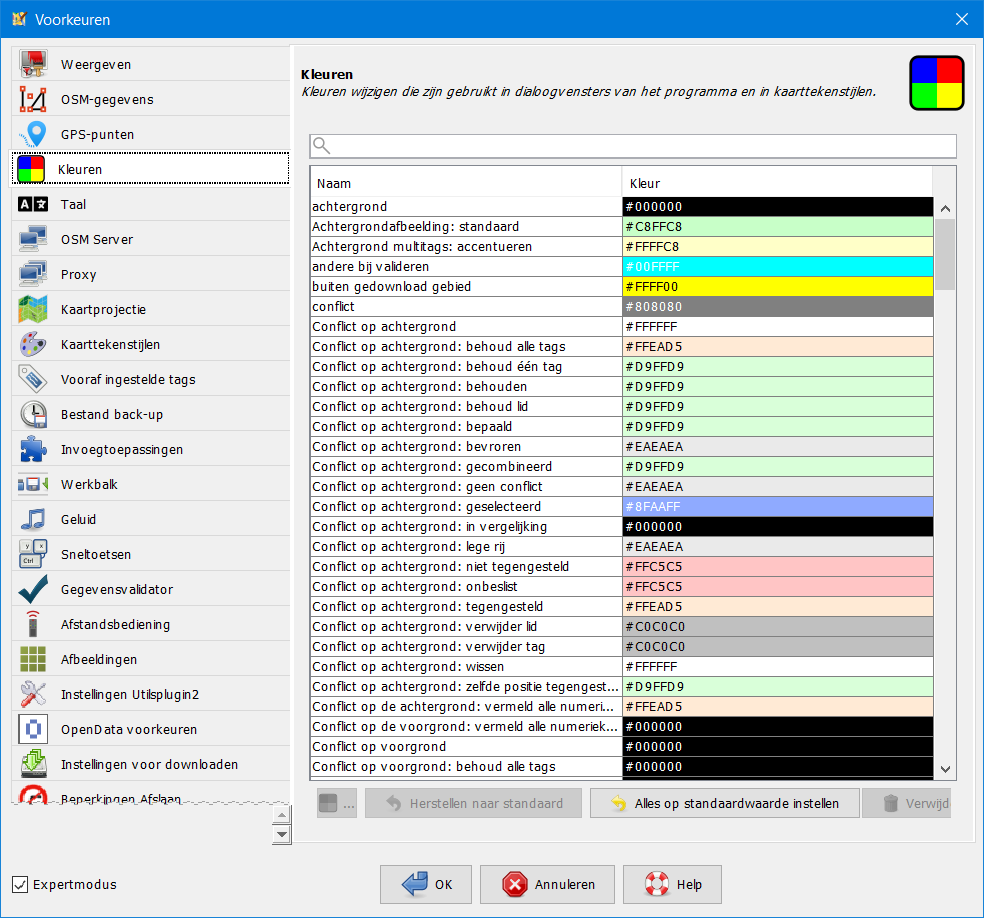984x918 pixels.
Task: Click the Verwijd delete button
Action: coord(907,803)
